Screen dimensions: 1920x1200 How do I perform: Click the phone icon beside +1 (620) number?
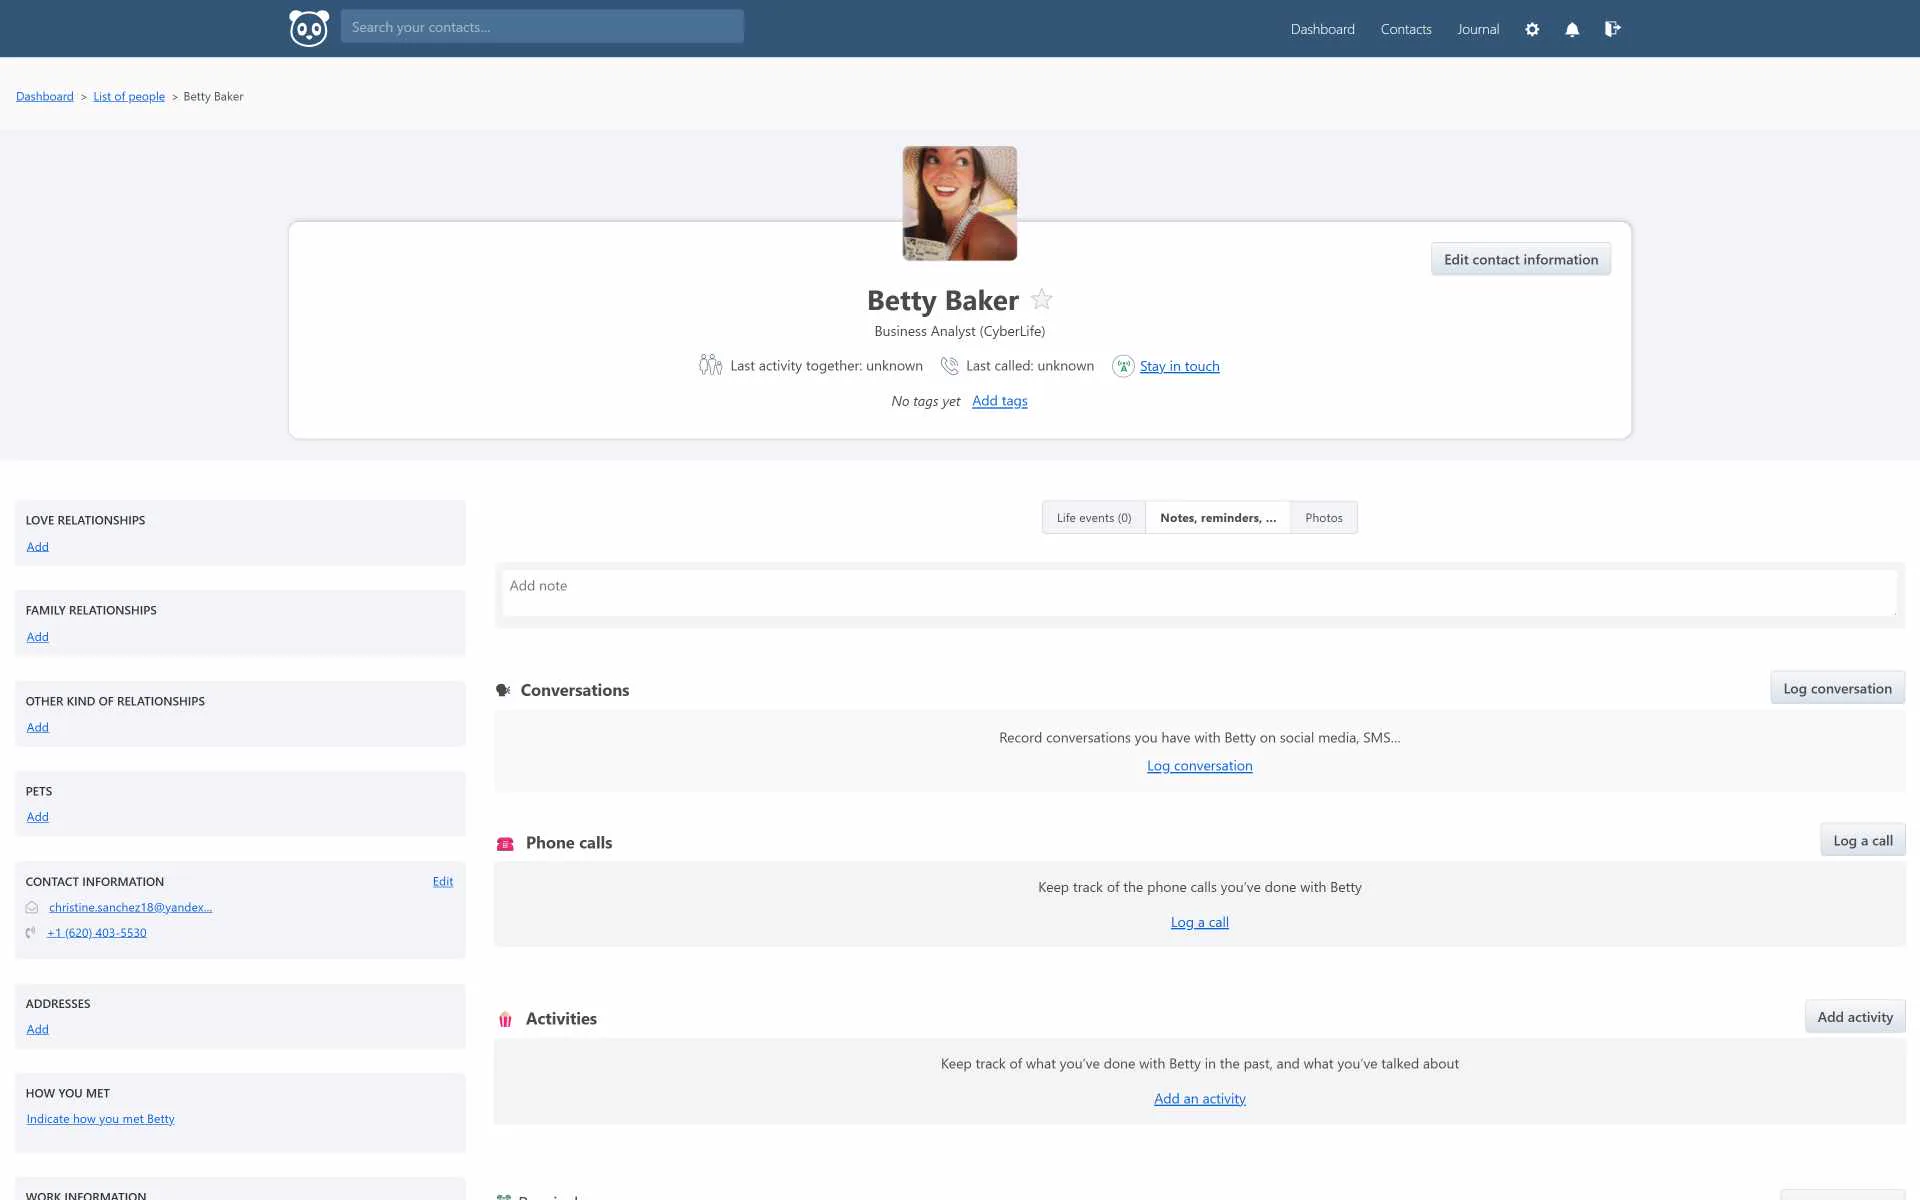coord(31,933)
